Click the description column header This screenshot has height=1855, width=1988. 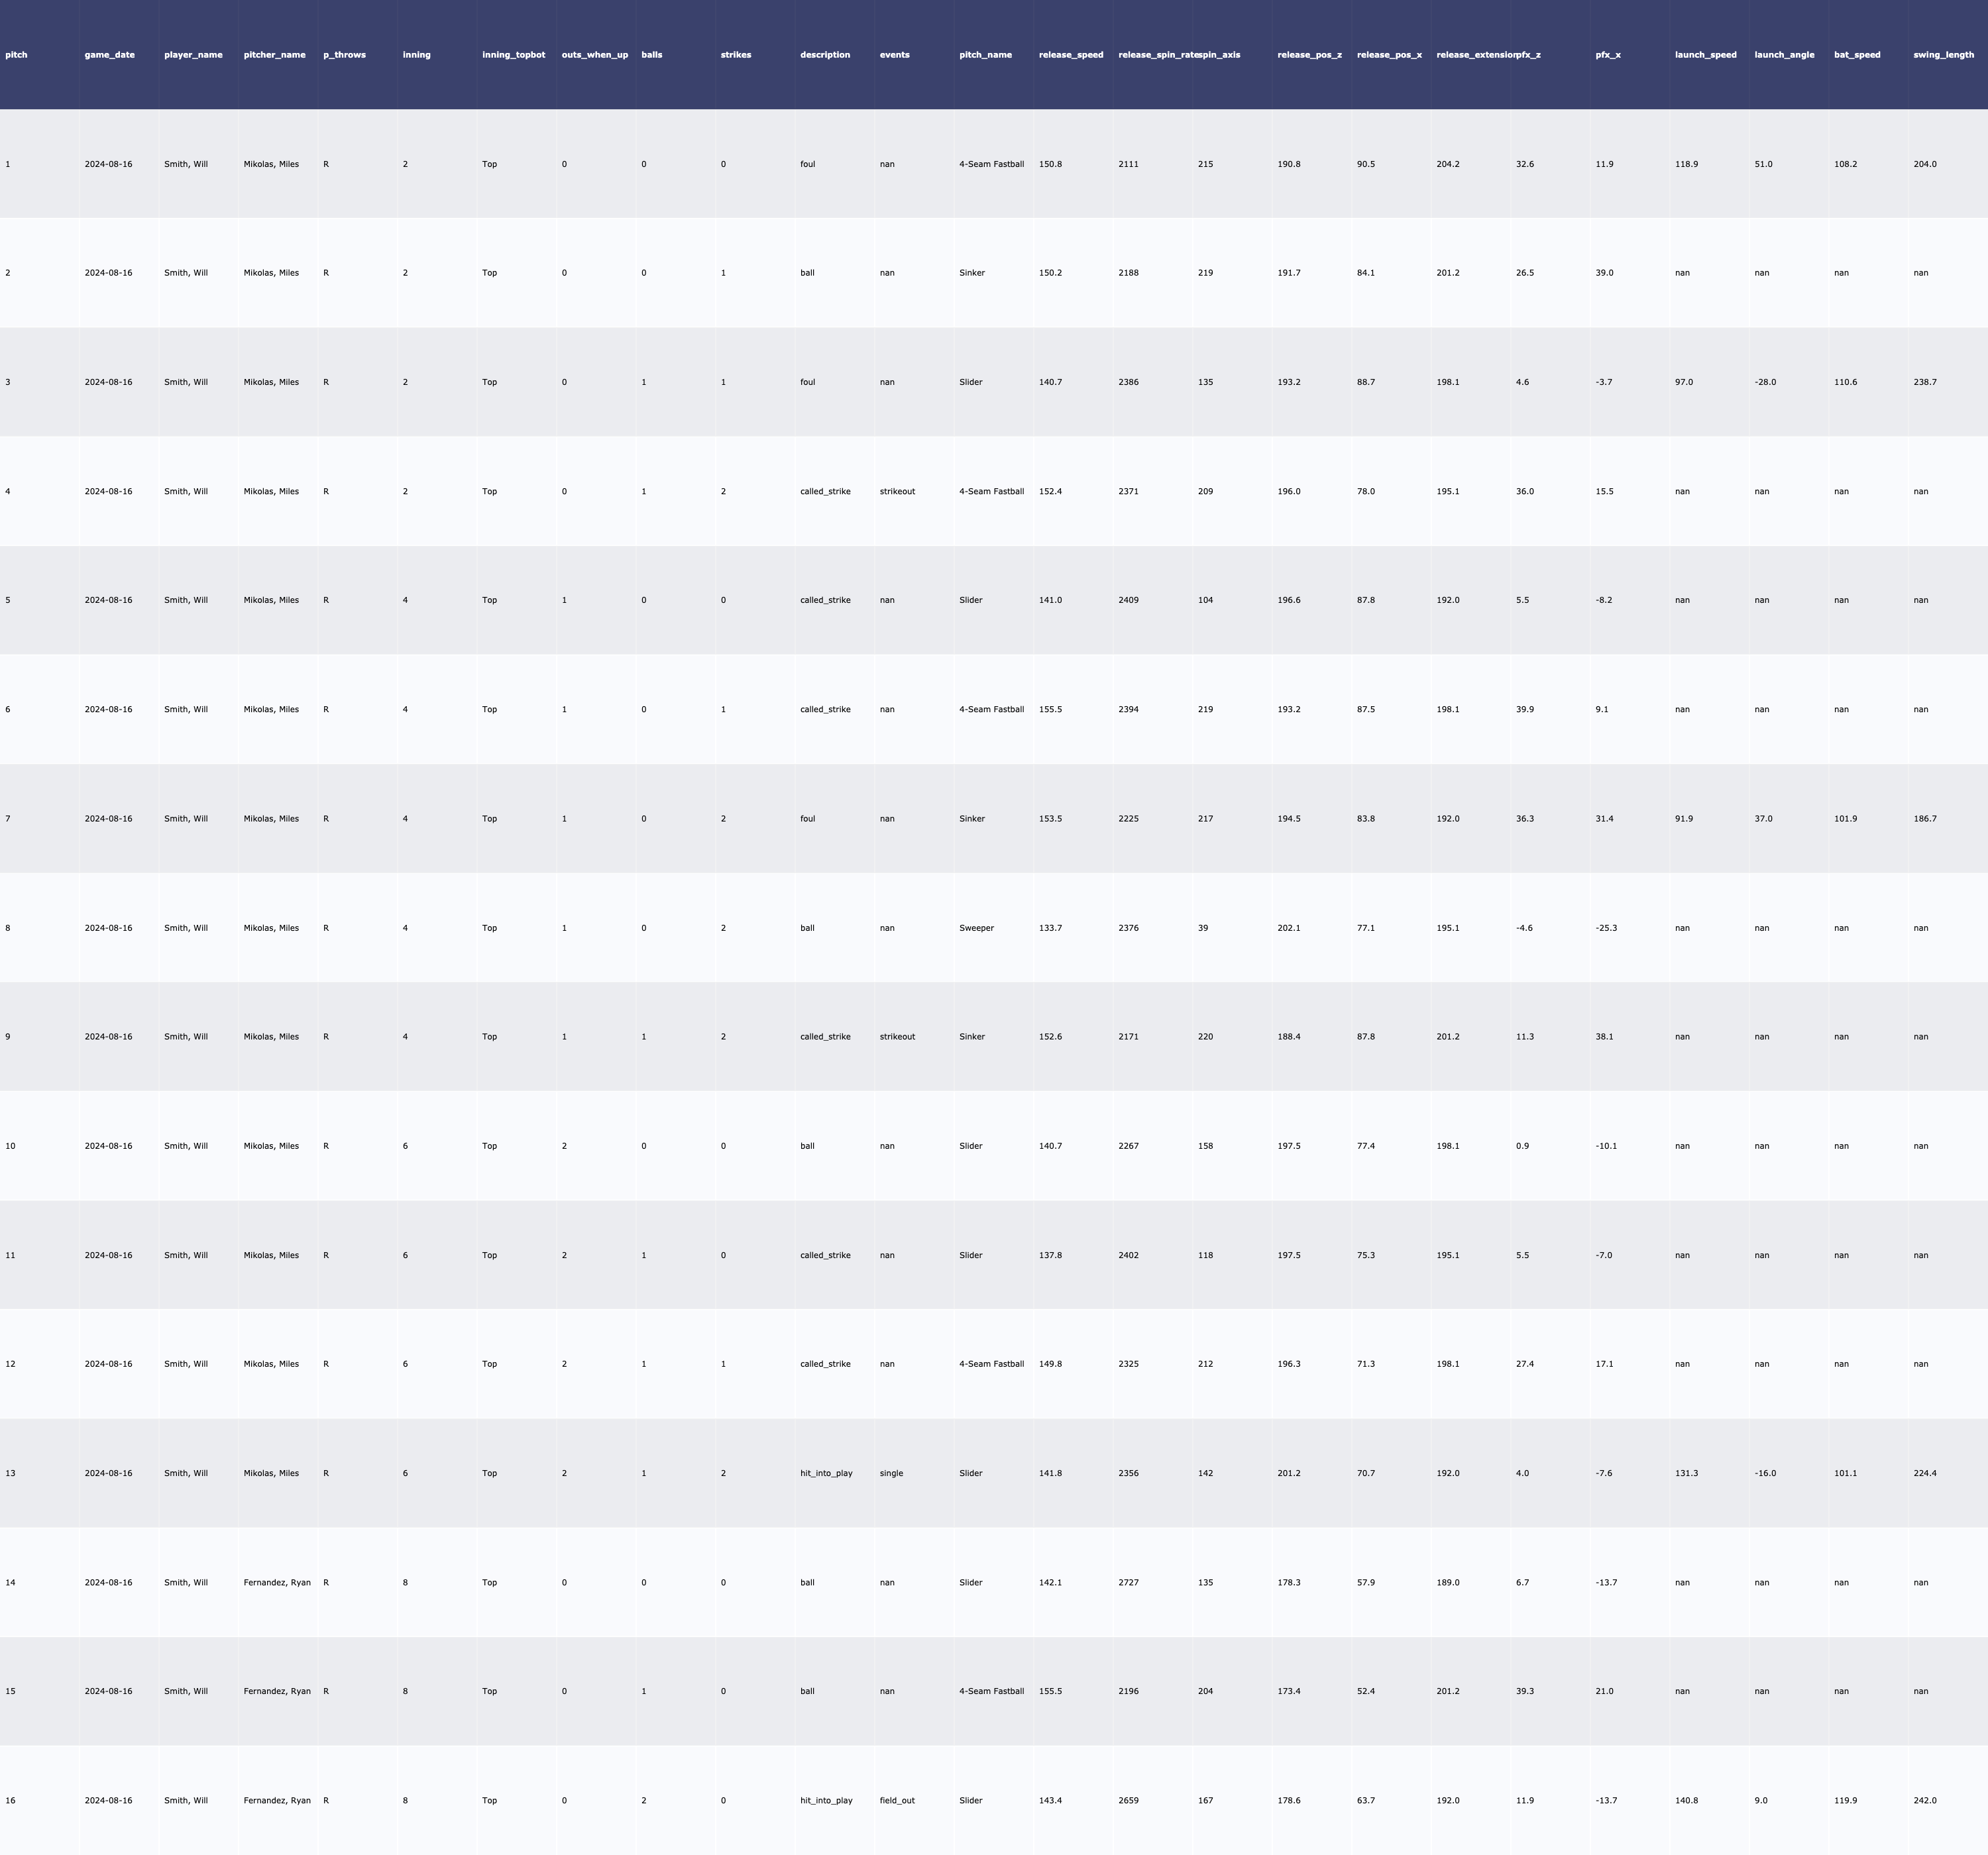point(825,55)
